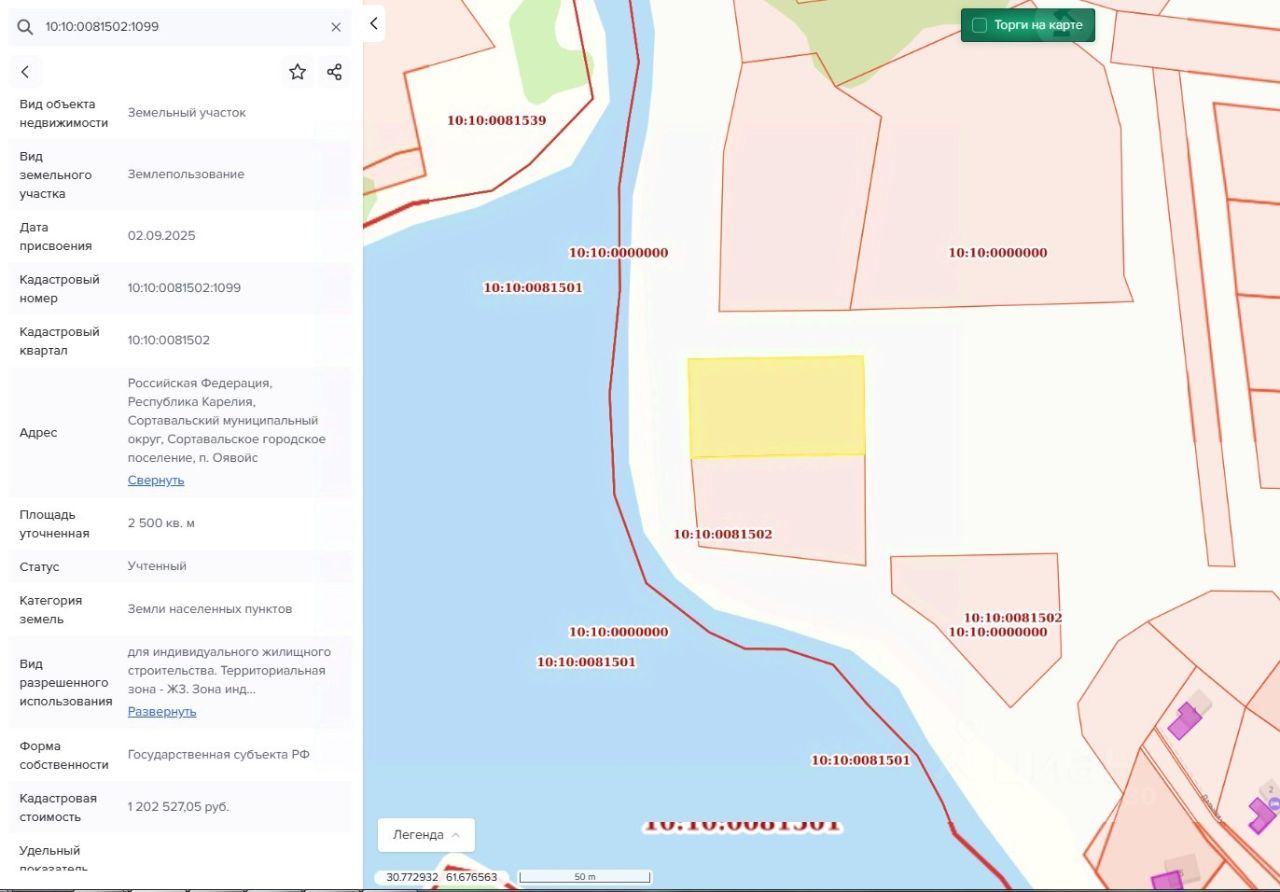The height and width of the screenshot is (892, 1280).
Task: Click the magnifier search icon
Action: (x=25, y=27)
